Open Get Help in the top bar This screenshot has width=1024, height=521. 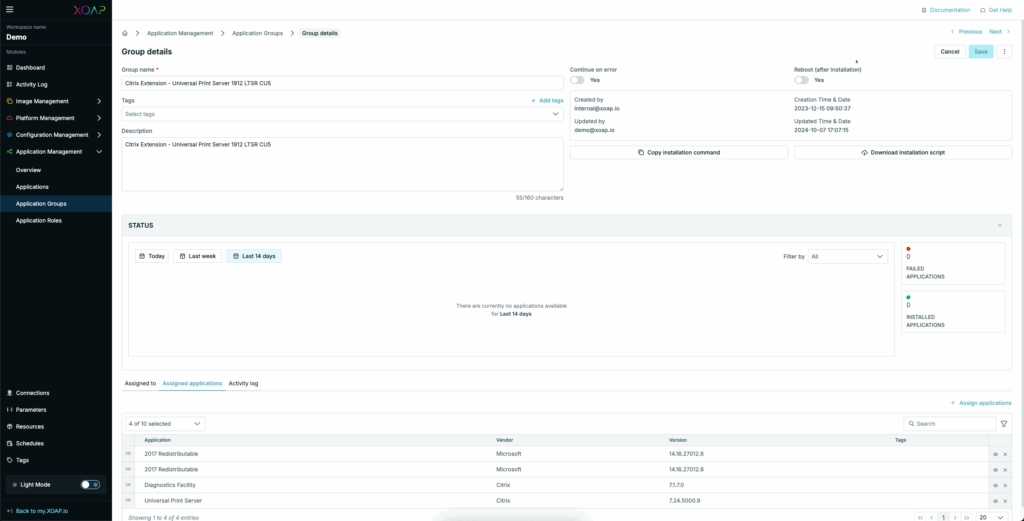996,10
